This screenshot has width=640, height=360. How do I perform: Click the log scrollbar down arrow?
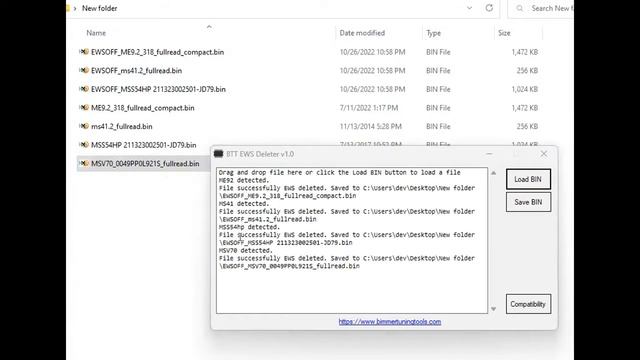click(493, 309)
